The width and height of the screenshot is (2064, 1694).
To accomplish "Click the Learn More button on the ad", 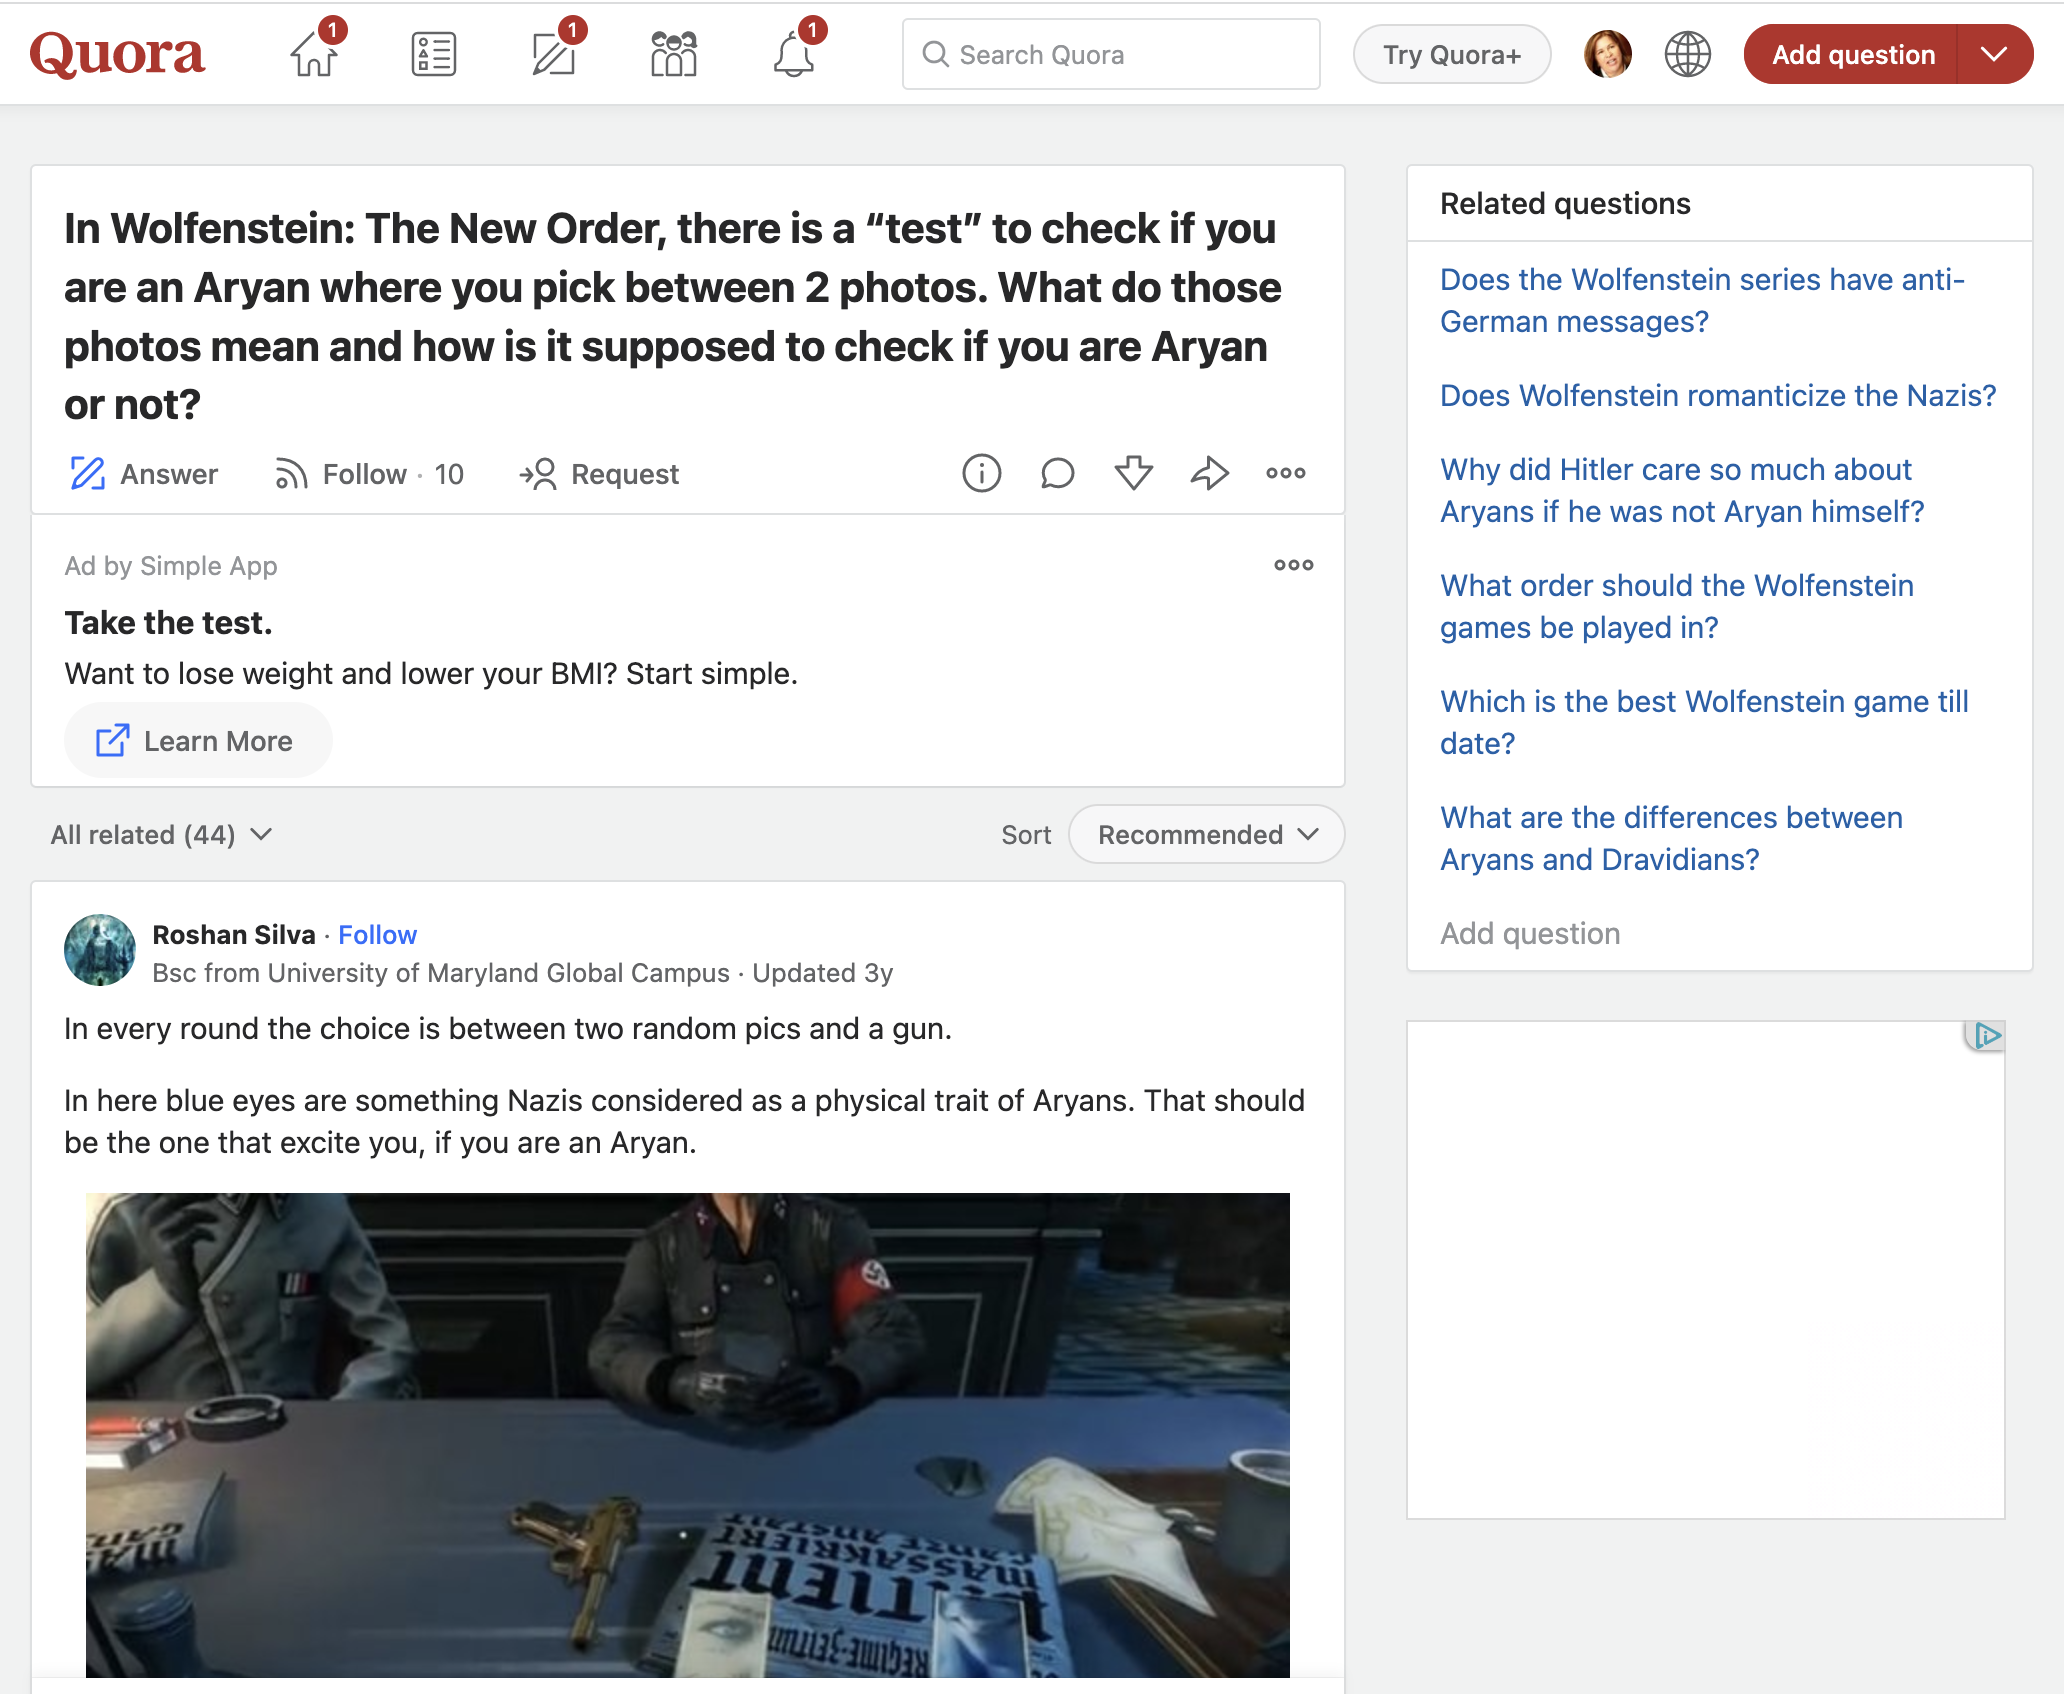I will pyautogui.click(x=197, y=740).
